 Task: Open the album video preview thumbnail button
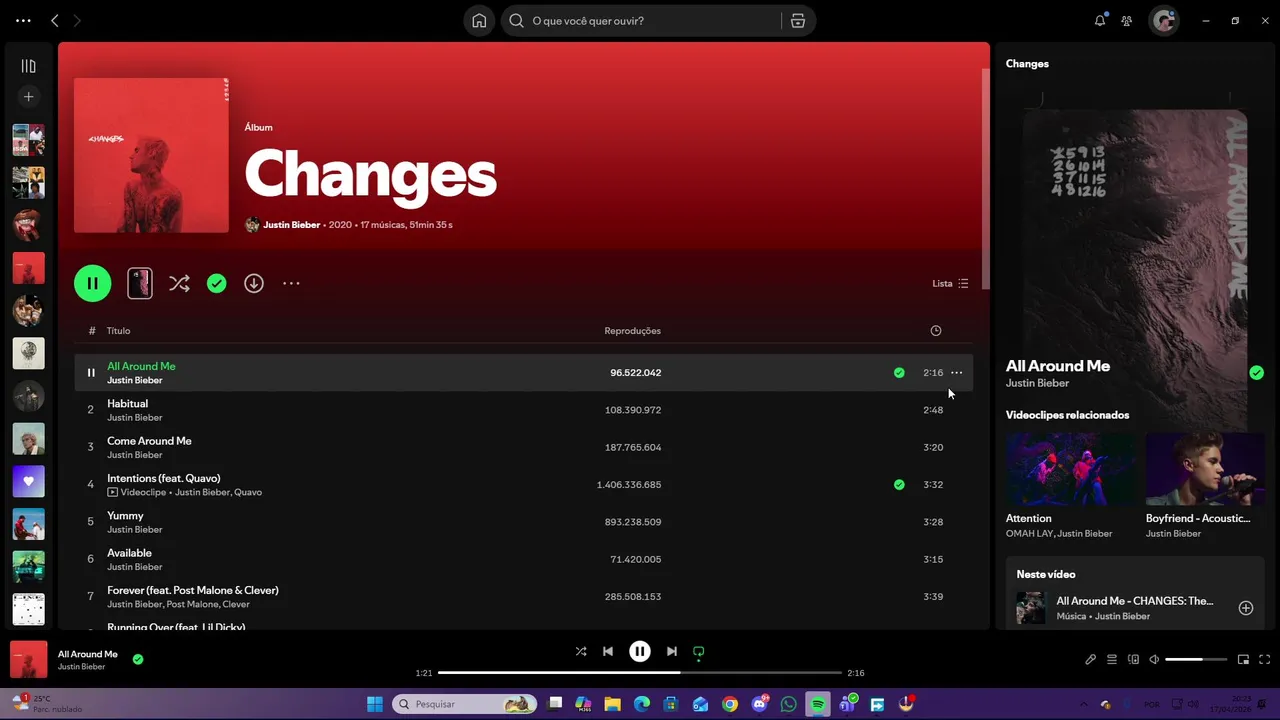click(140, 283)
